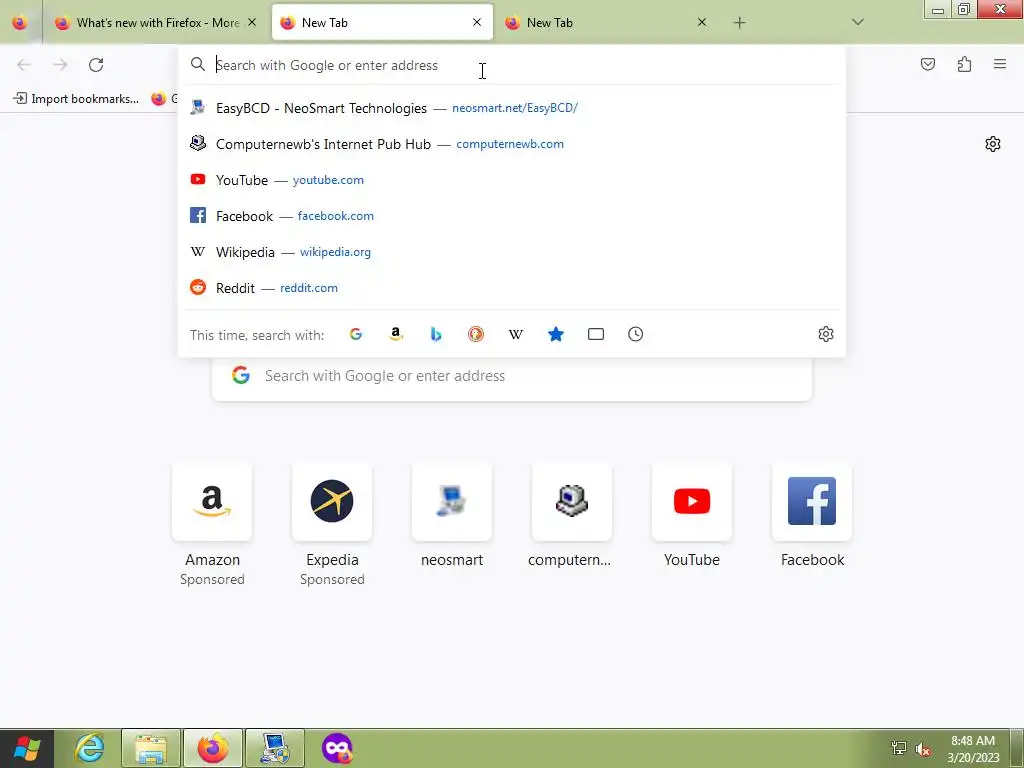This screenshot has height=768, width=1024.
Task: Open EasyBCD - NeoSmart Technologies suggestion
Action: [x=511, y=108]
